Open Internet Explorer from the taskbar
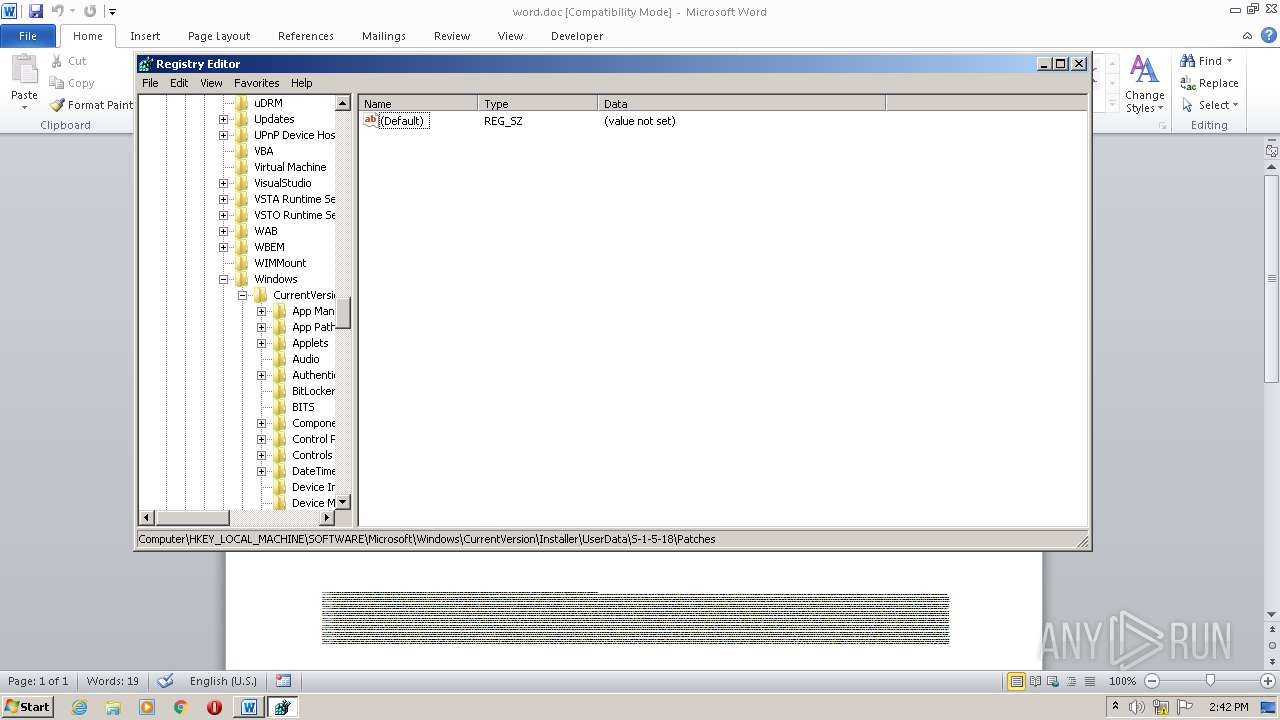The width and height of the screenshot is (1280, 720). (79, 707)
